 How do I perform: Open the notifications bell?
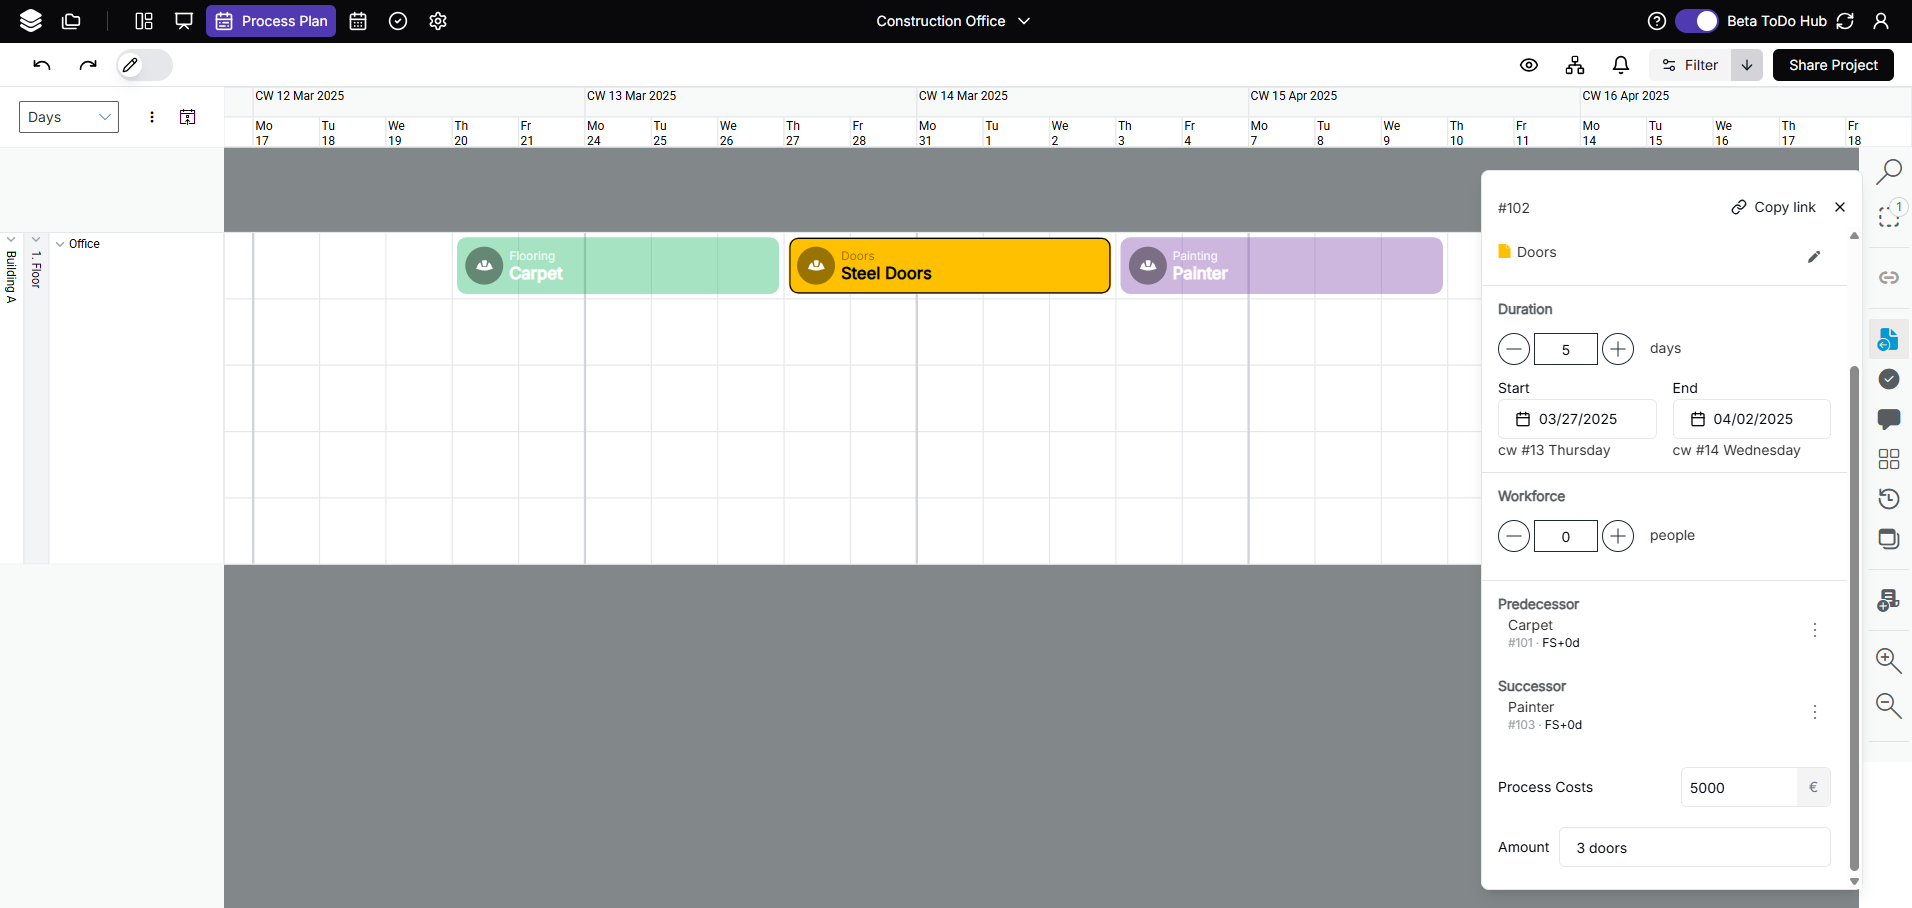[1621, 65]
